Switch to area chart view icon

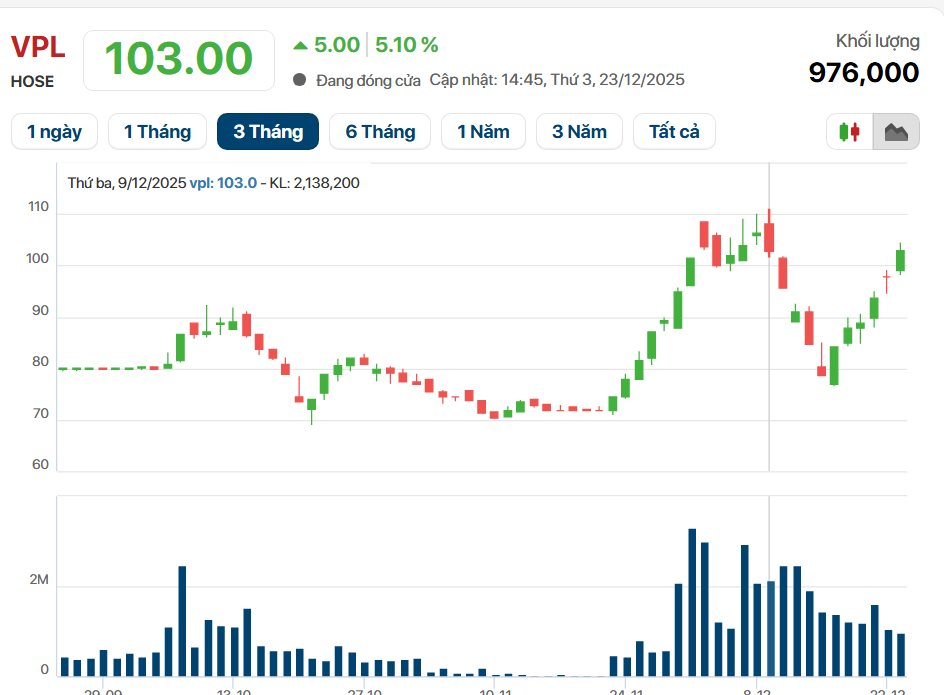point(895,132)
